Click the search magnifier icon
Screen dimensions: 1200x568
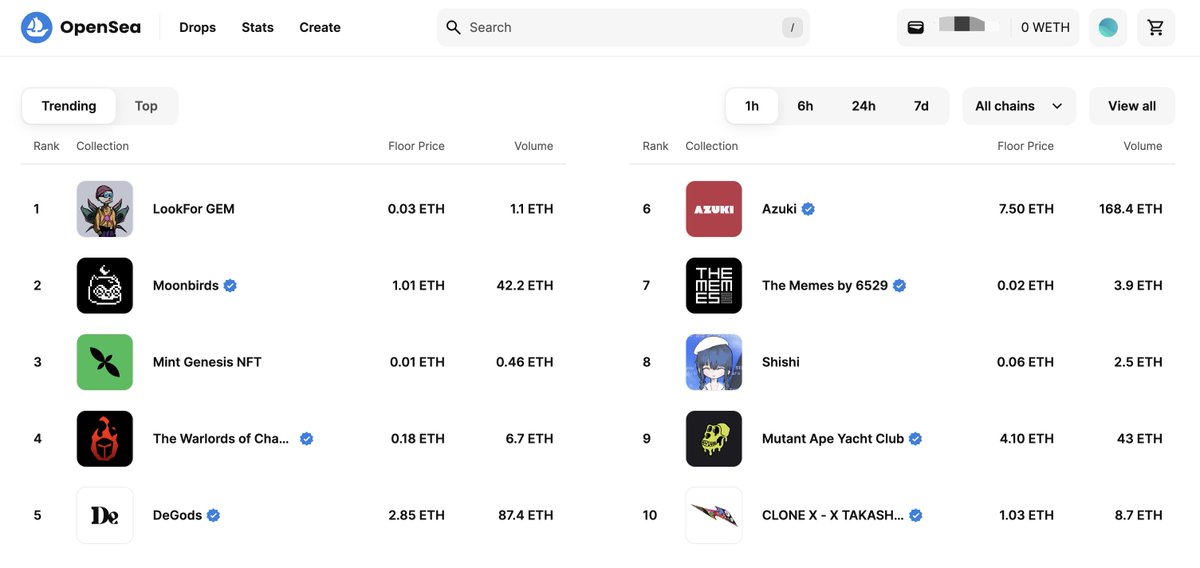click(454, 28)
